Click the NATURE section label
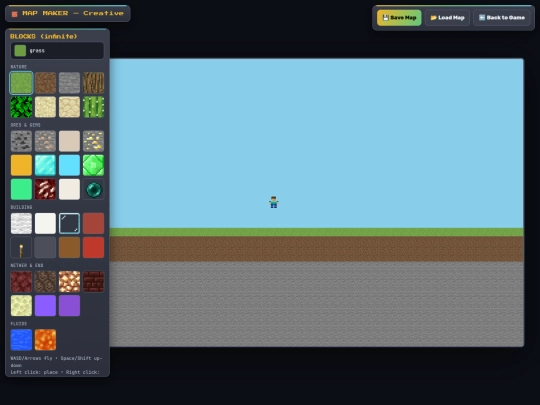The width and height of the screenshot is (540, 405). (19, 66)
